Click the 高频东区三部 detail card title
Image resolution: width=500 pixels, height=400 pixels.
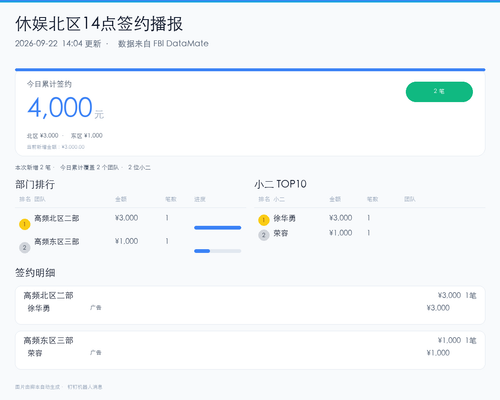[x=48, y=341]
